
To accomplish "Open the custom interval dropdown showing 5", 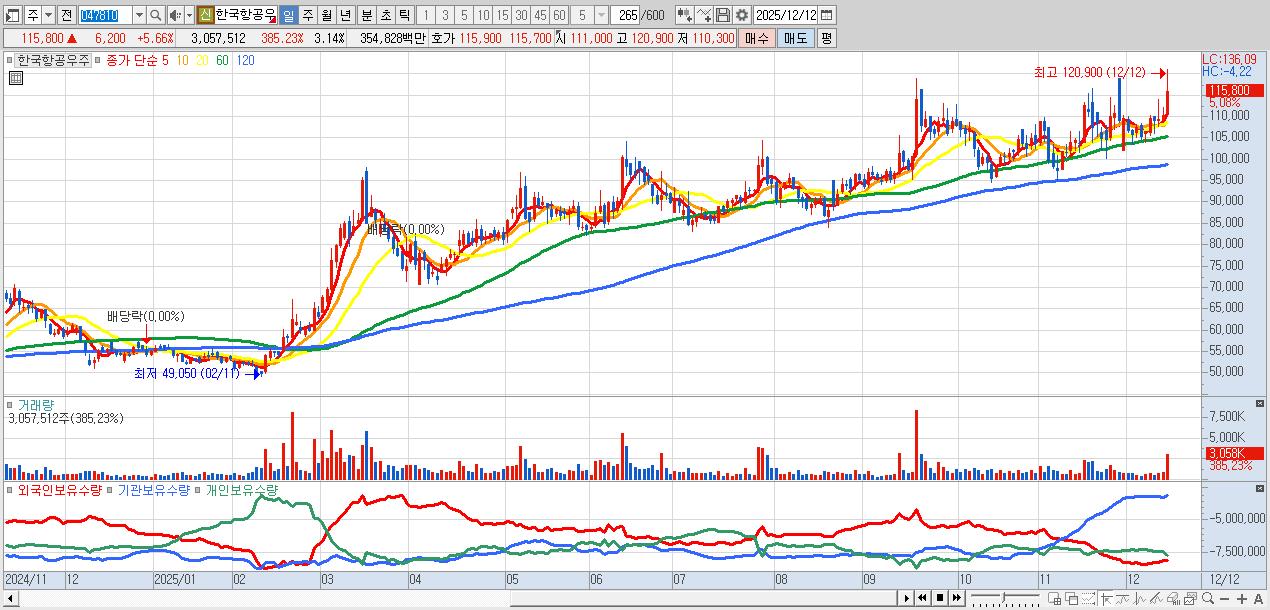I will pos(601,15).
